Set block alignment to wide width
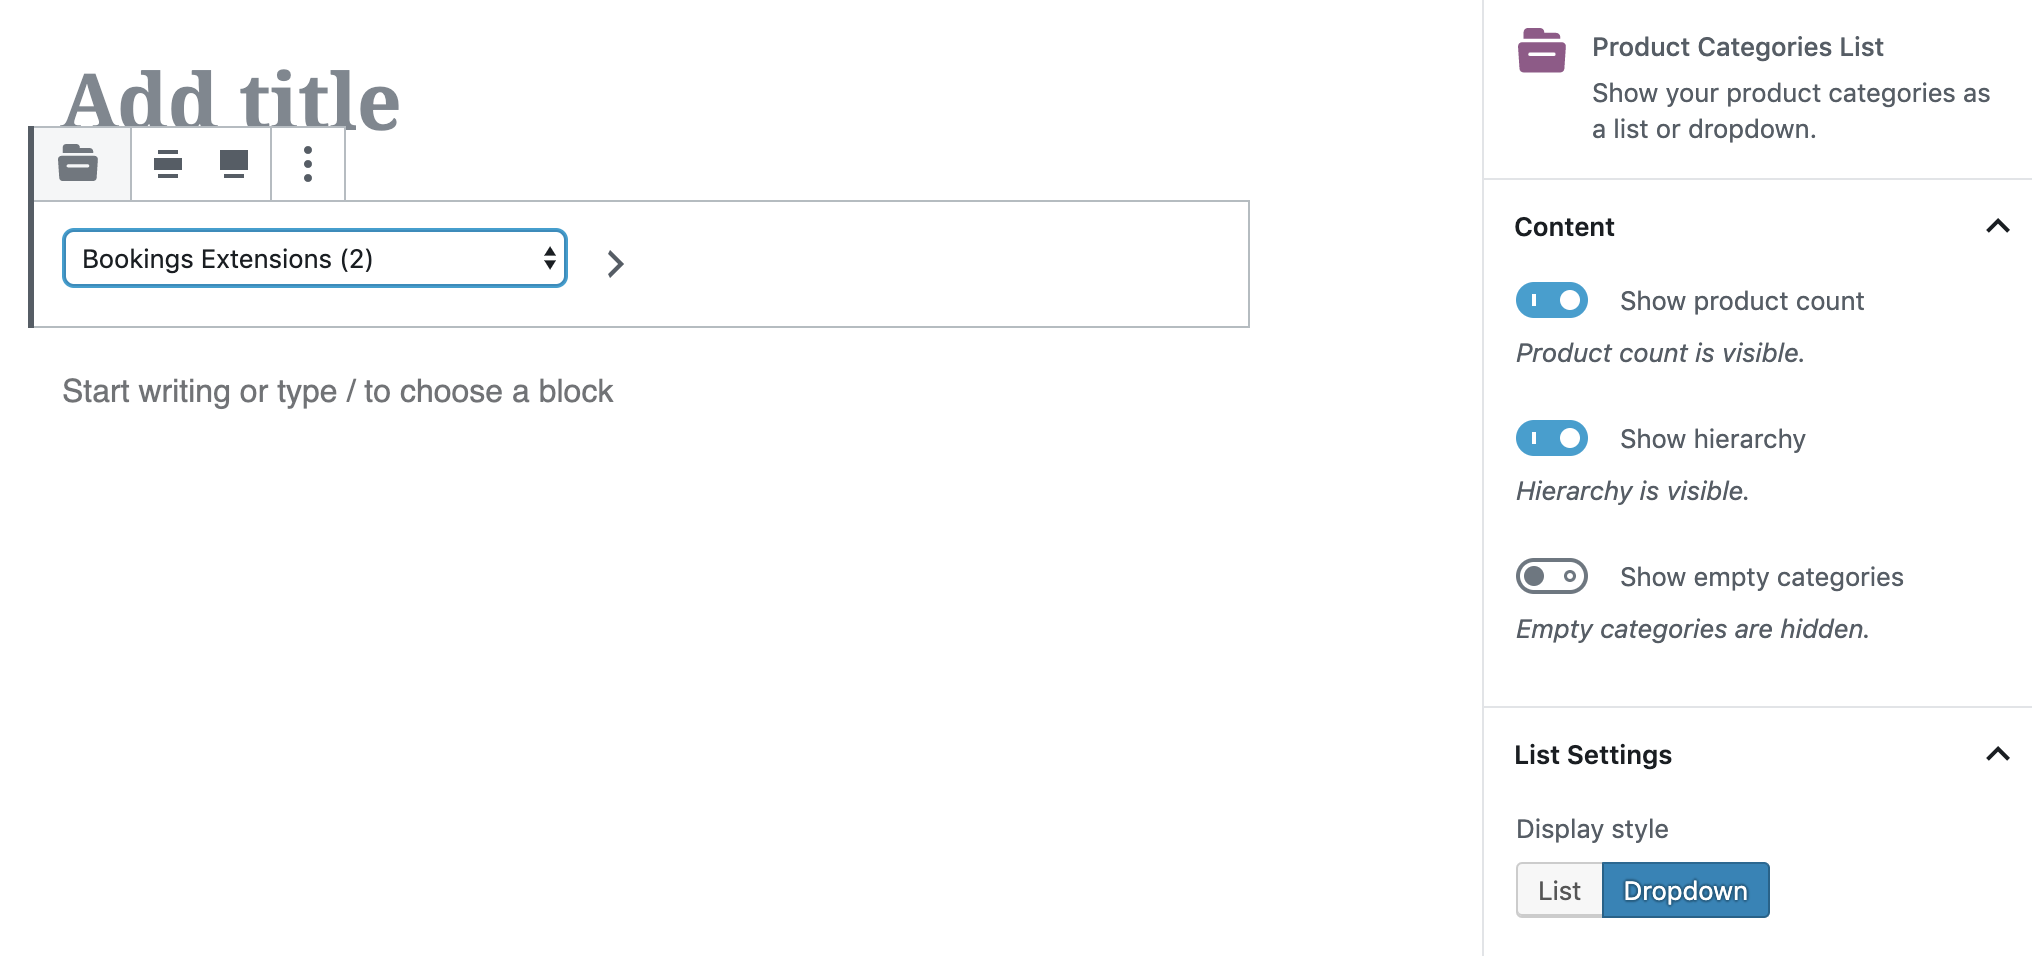The height and width of the screenshot is (956, 2032). click(168, 163)
